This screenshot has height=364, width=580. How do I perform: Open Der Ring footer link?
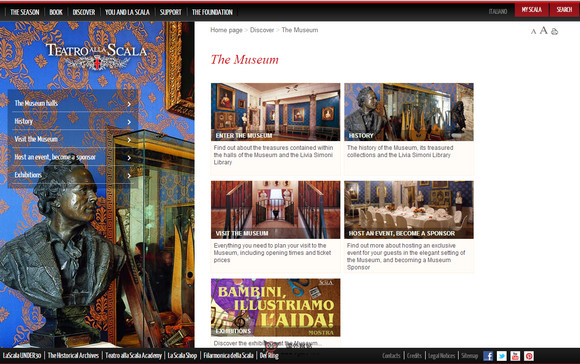coord(269,355)
